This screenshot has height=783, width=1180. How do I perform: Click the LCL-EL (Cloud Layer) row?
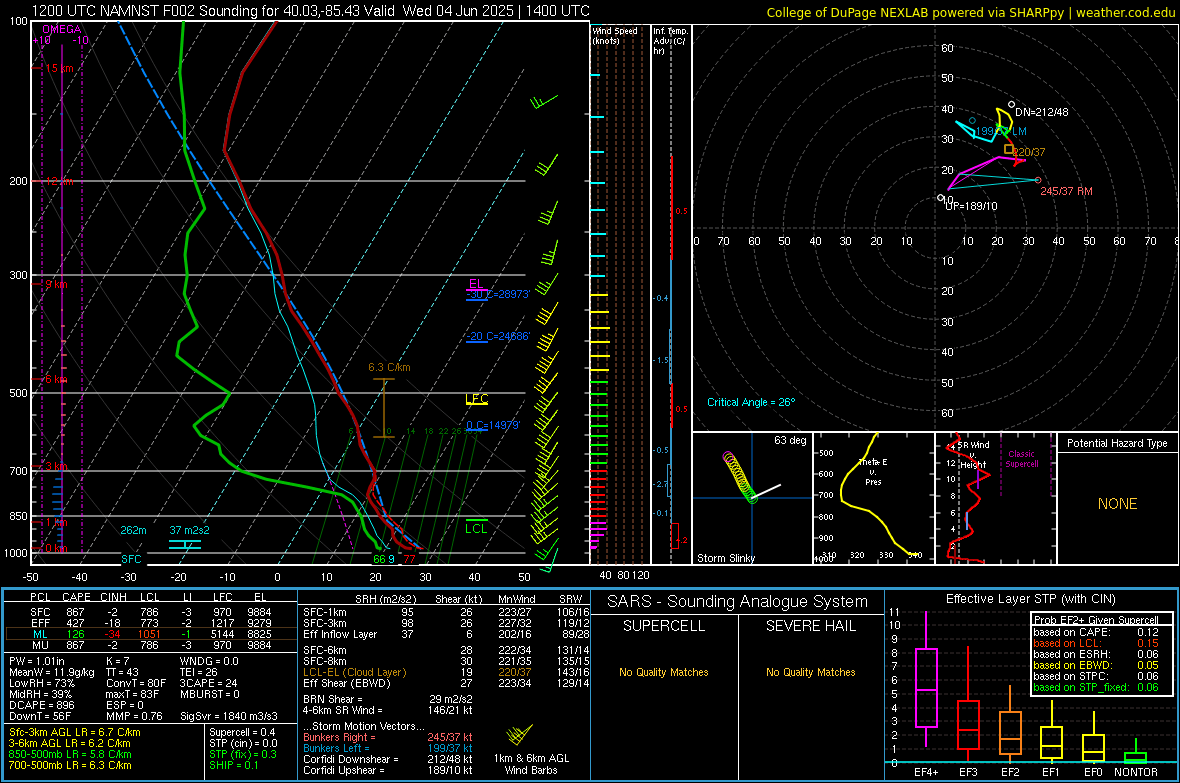[446, 672]
